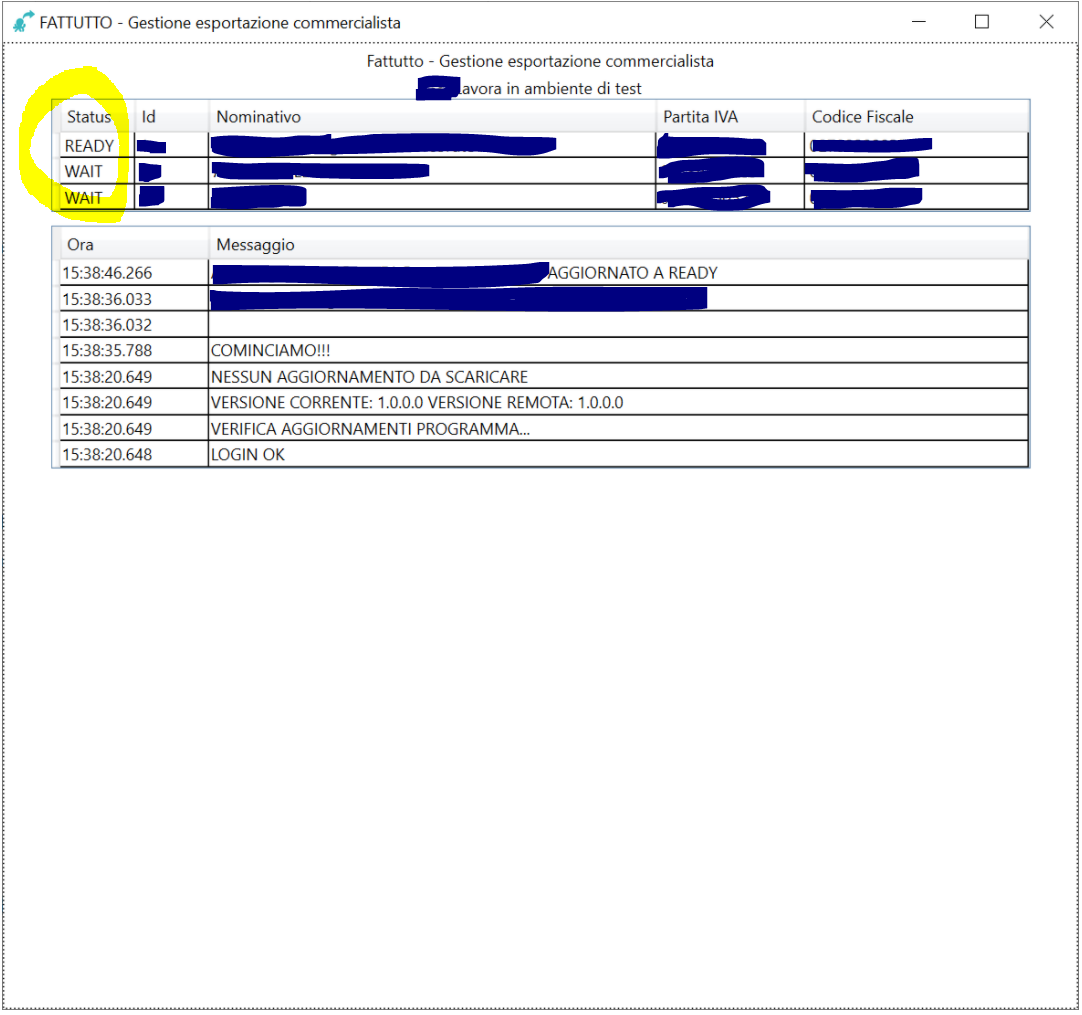1082x1015 pixels.
Task: Click the 'lavora in ambiente di test' label
Action: pyautogui.click(x=550, y=88)
